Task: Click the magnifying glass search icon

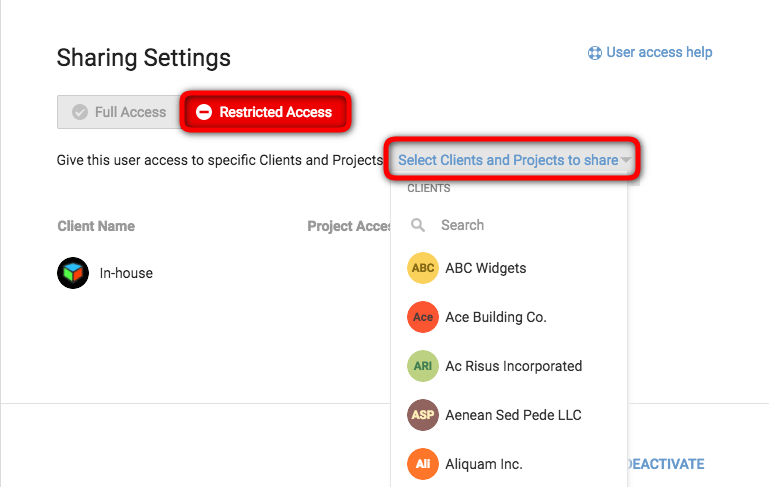Action: [x=418, y=225]
